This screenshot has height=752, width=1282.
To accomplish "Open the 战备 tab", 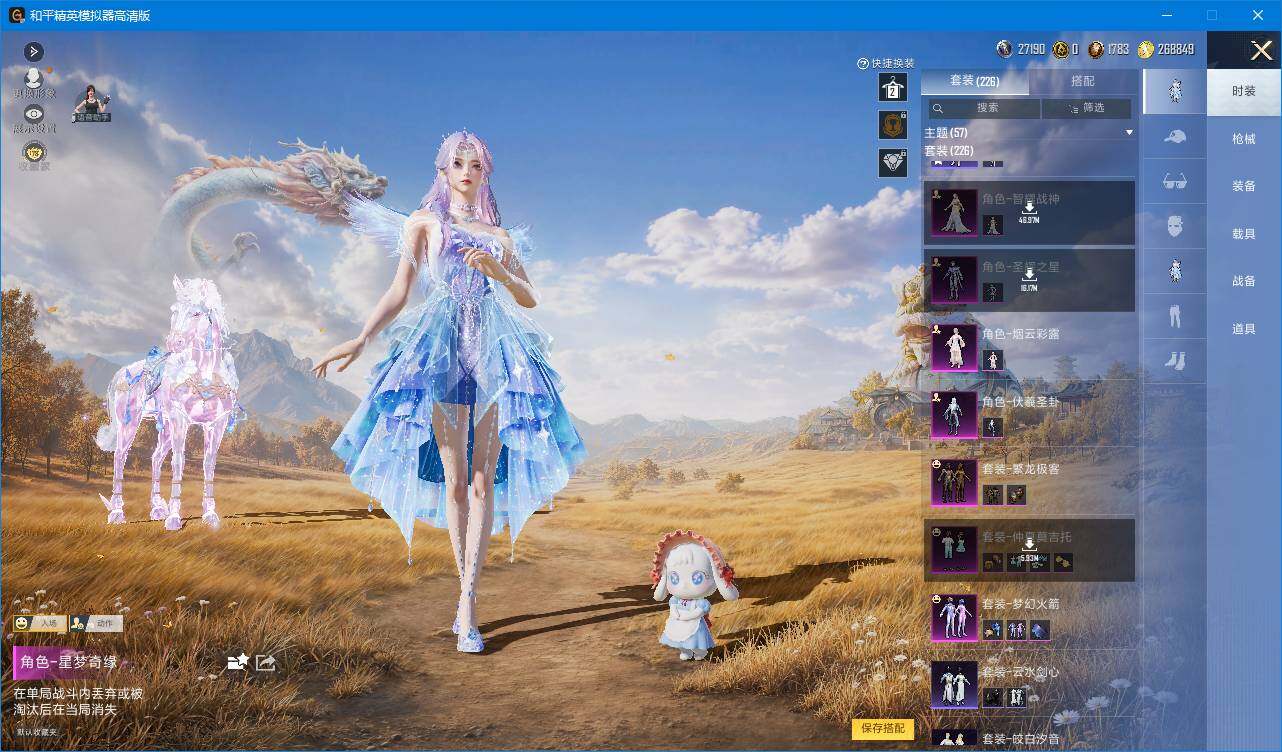I will coord(1244,281).
